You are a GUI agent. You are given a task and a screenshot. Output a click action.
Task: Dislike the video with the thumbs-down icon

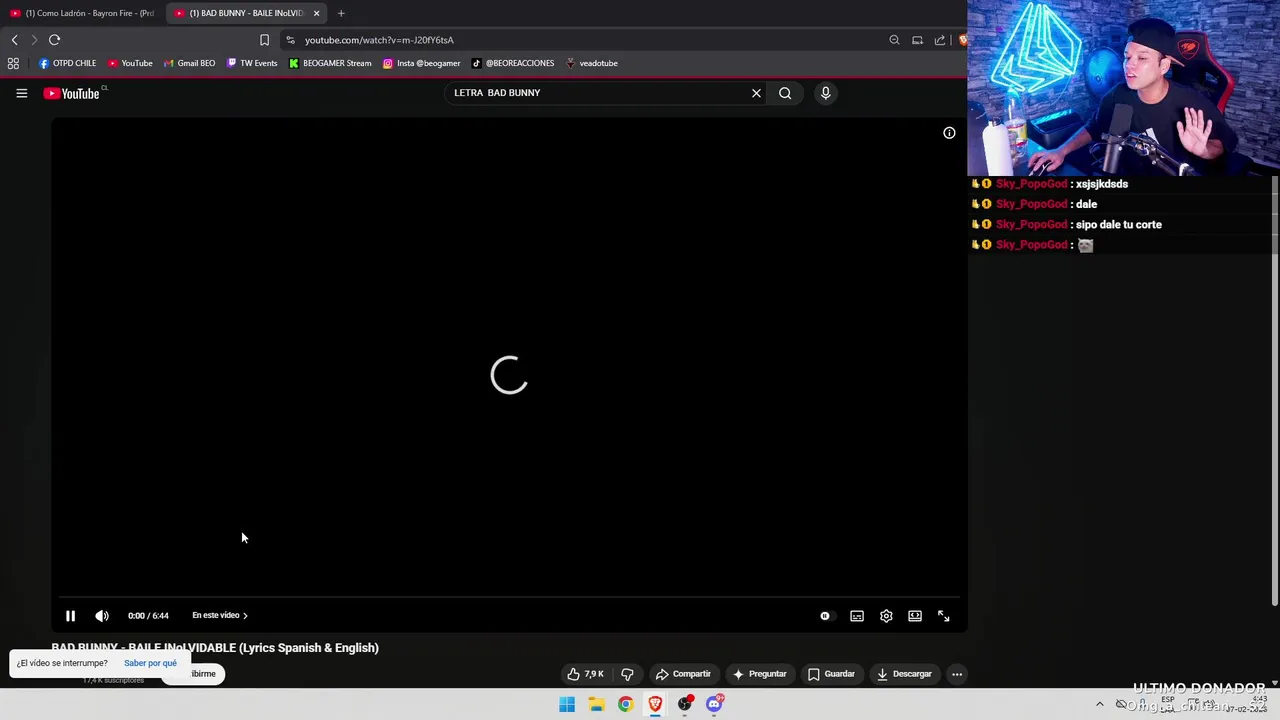(627, 674)
